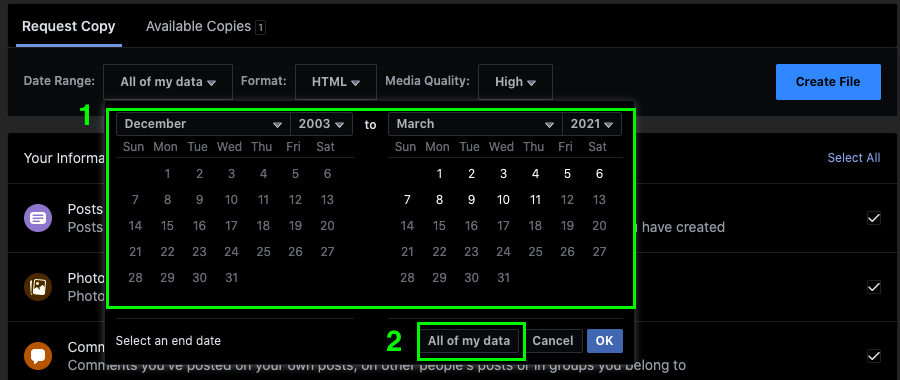Open the Media Quality High dropdown
The height and width of the screenshot is (380, 900).
(515, 82)
